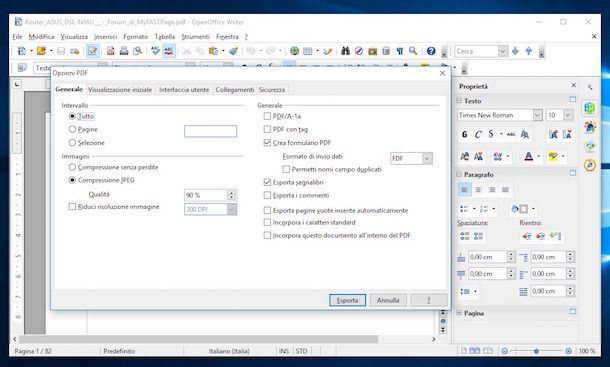Open Cerca search field dropdown arrow
610x367 pixels.
[503, 51]
